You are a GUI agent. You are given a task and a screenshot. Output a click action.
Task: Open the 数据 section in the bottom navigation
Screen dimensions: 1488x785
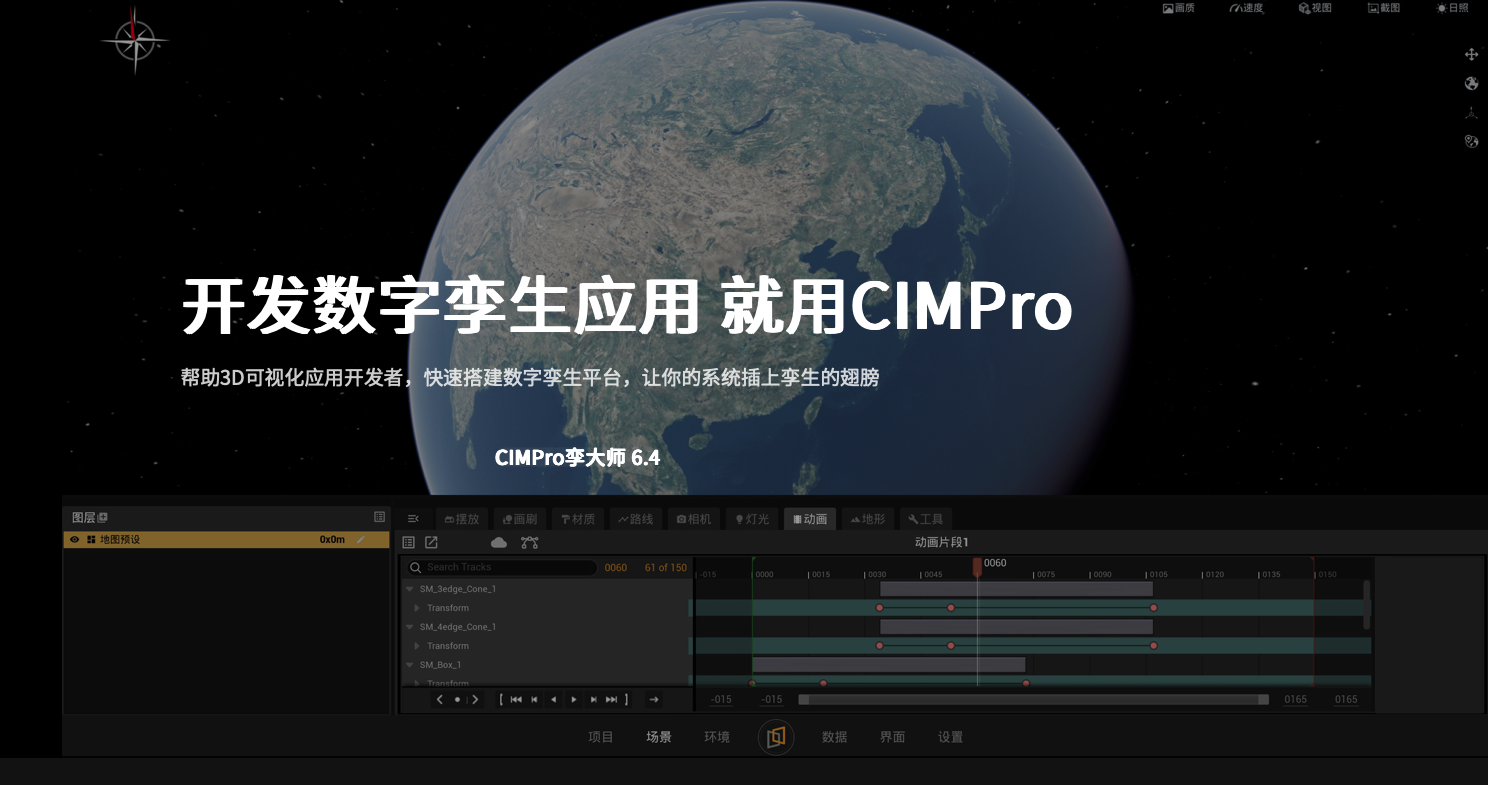click(835, 737)
